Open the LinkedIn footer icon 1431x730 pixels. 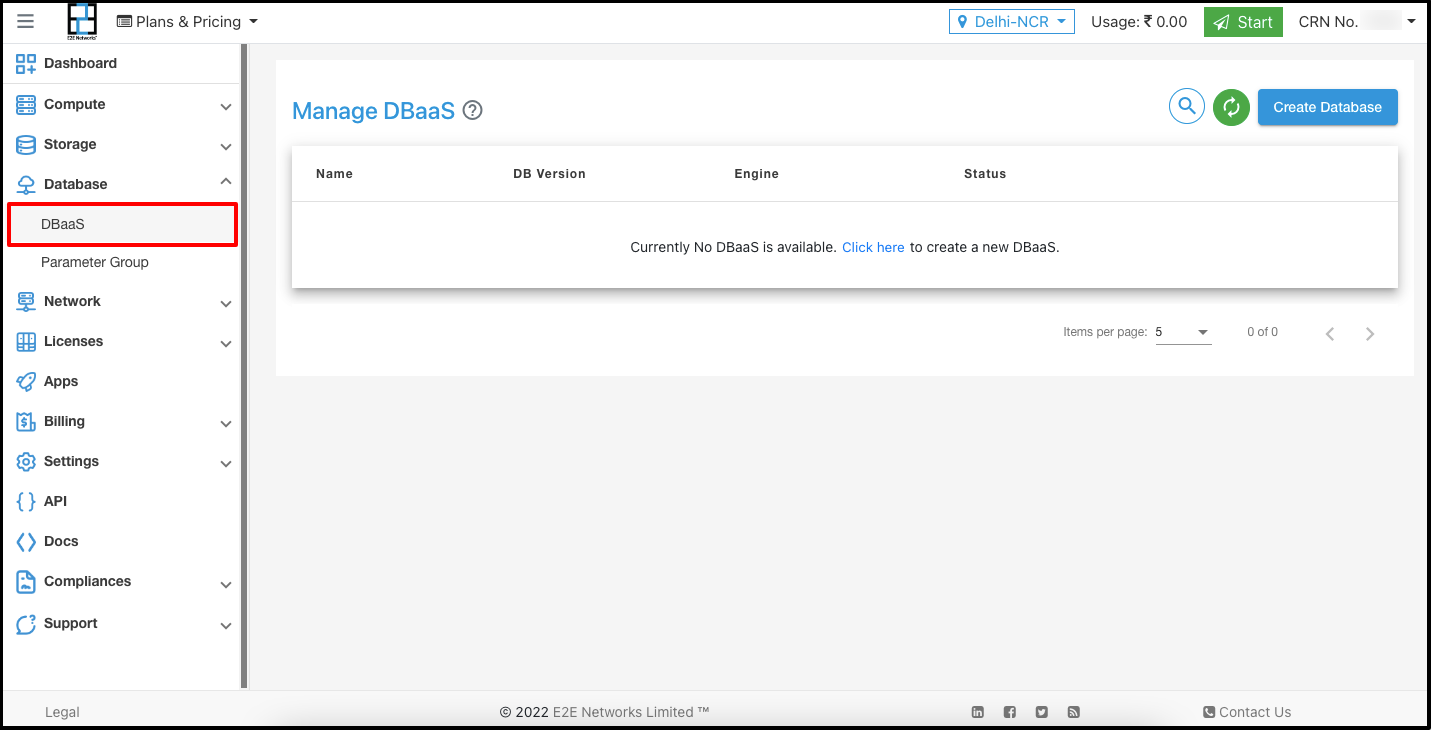(978, 712)
